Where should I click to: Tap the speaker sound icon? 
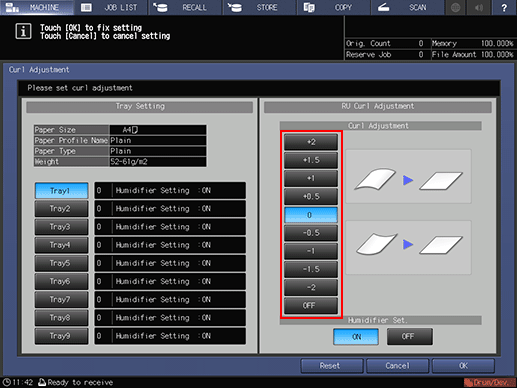tap(479, 7)
